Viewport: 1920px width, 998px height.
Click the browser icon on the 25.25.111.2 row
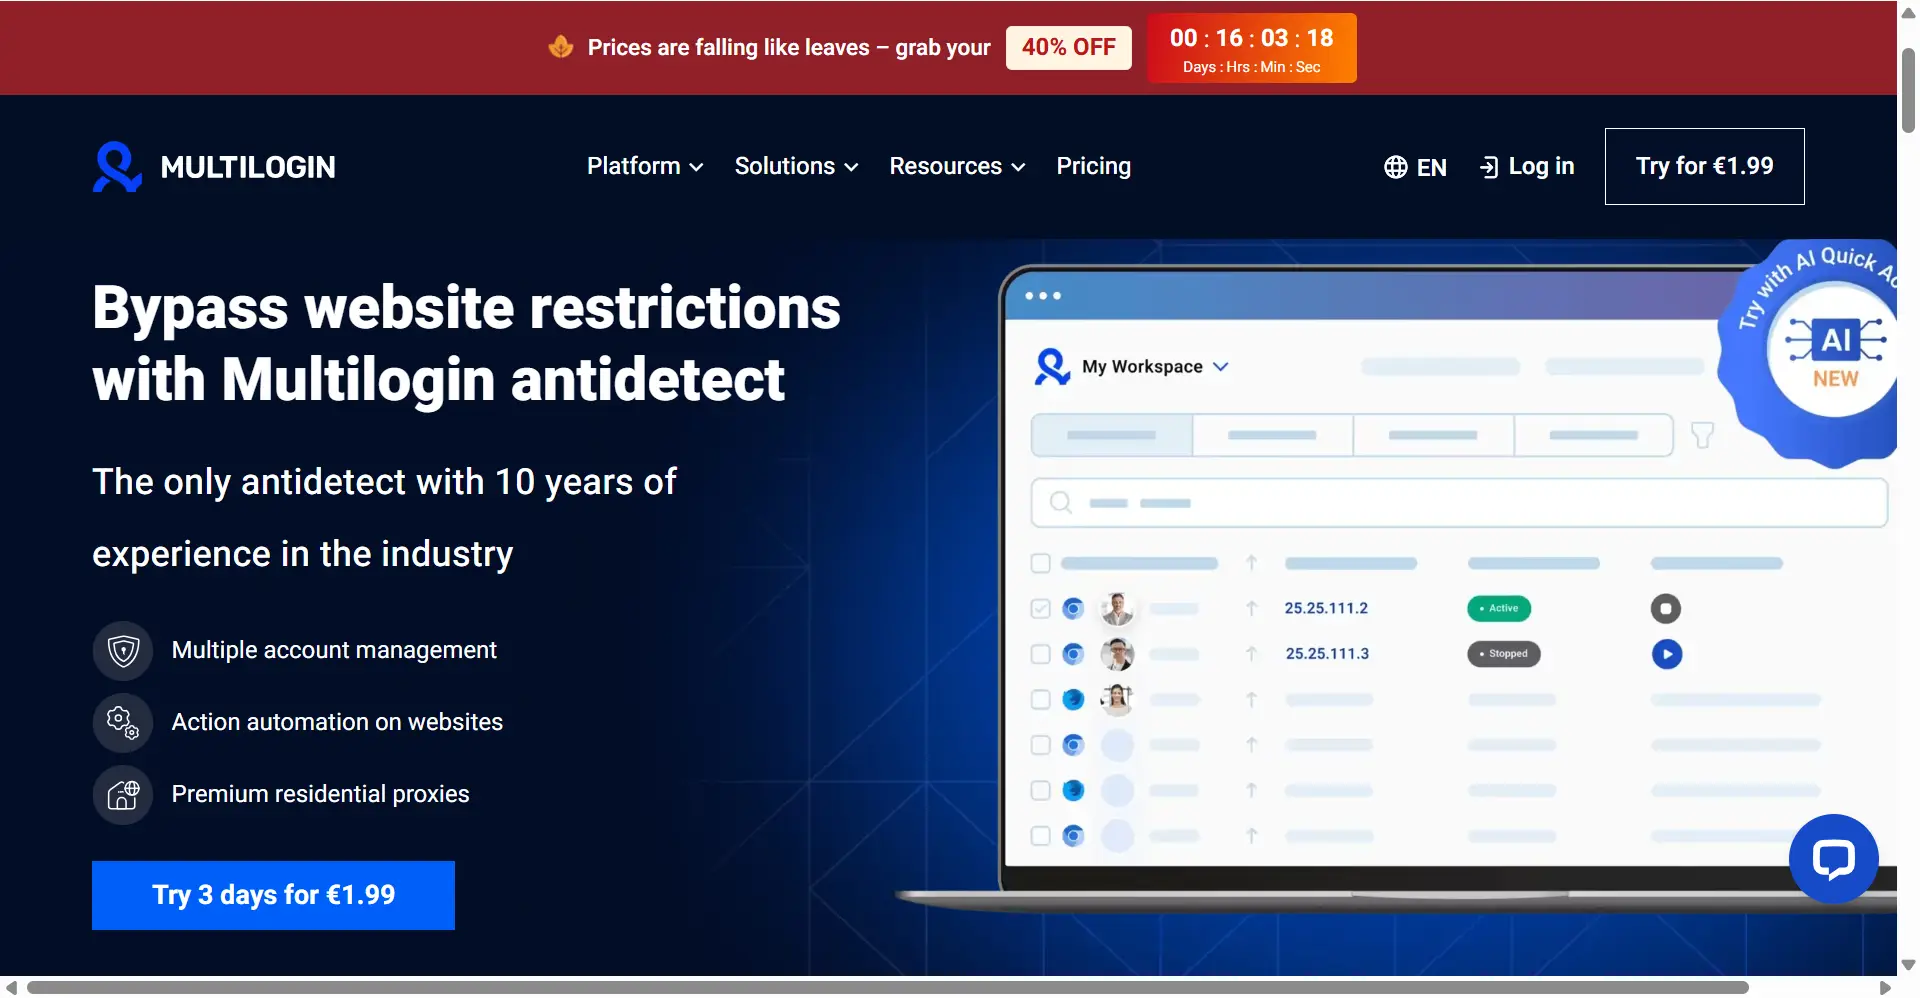(1073, 608)
